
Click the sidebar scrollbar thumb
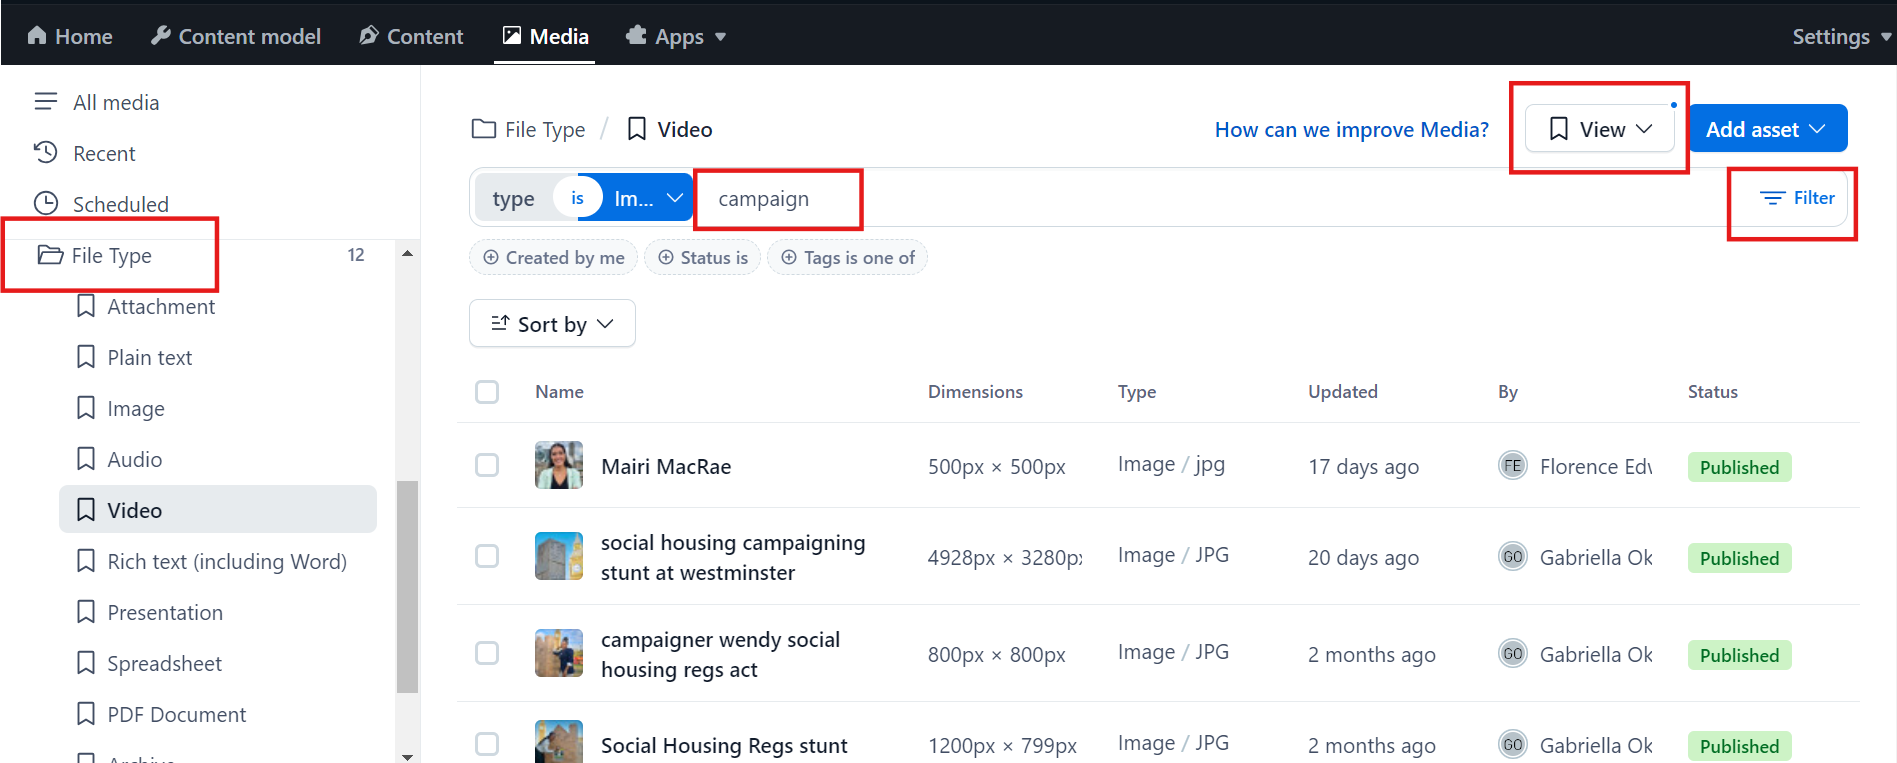tap(407, 587)
